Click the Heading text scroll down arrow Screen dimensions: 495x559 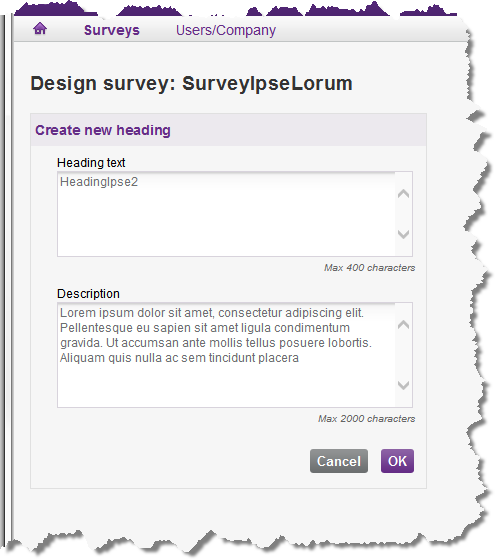coord(403,234)
